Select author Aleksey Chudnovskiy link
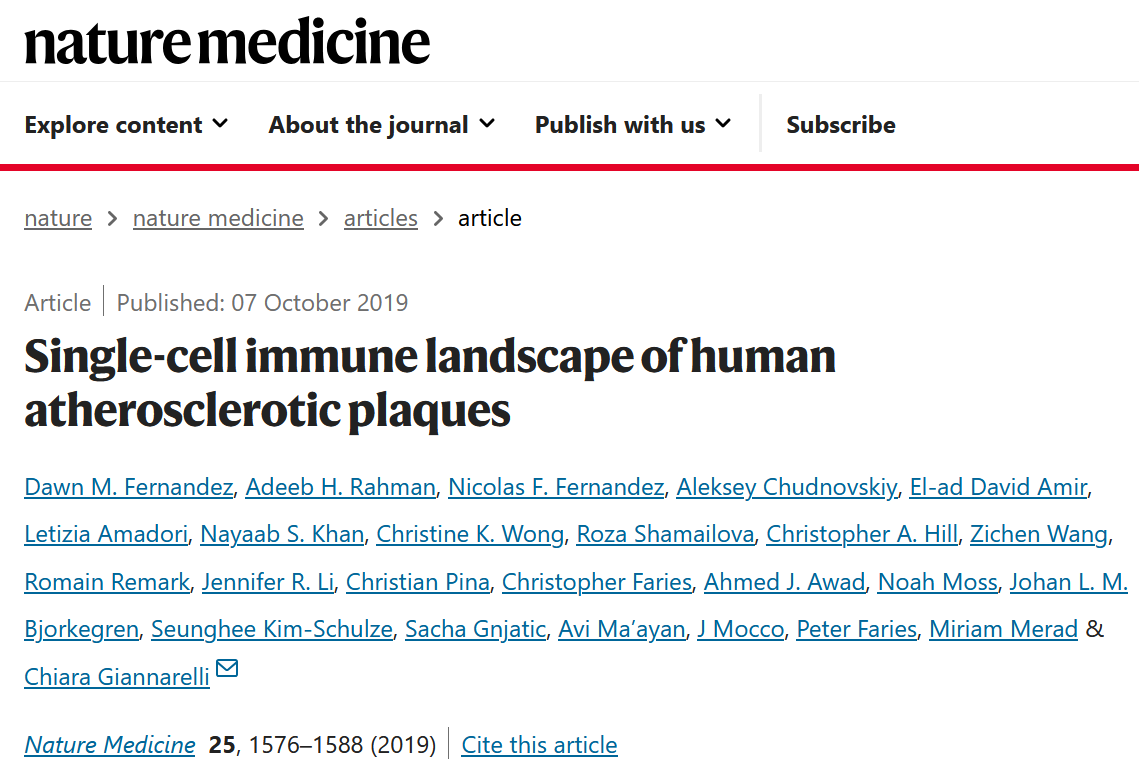Viewport: 1139px width, 782px height. coord(786,487)
